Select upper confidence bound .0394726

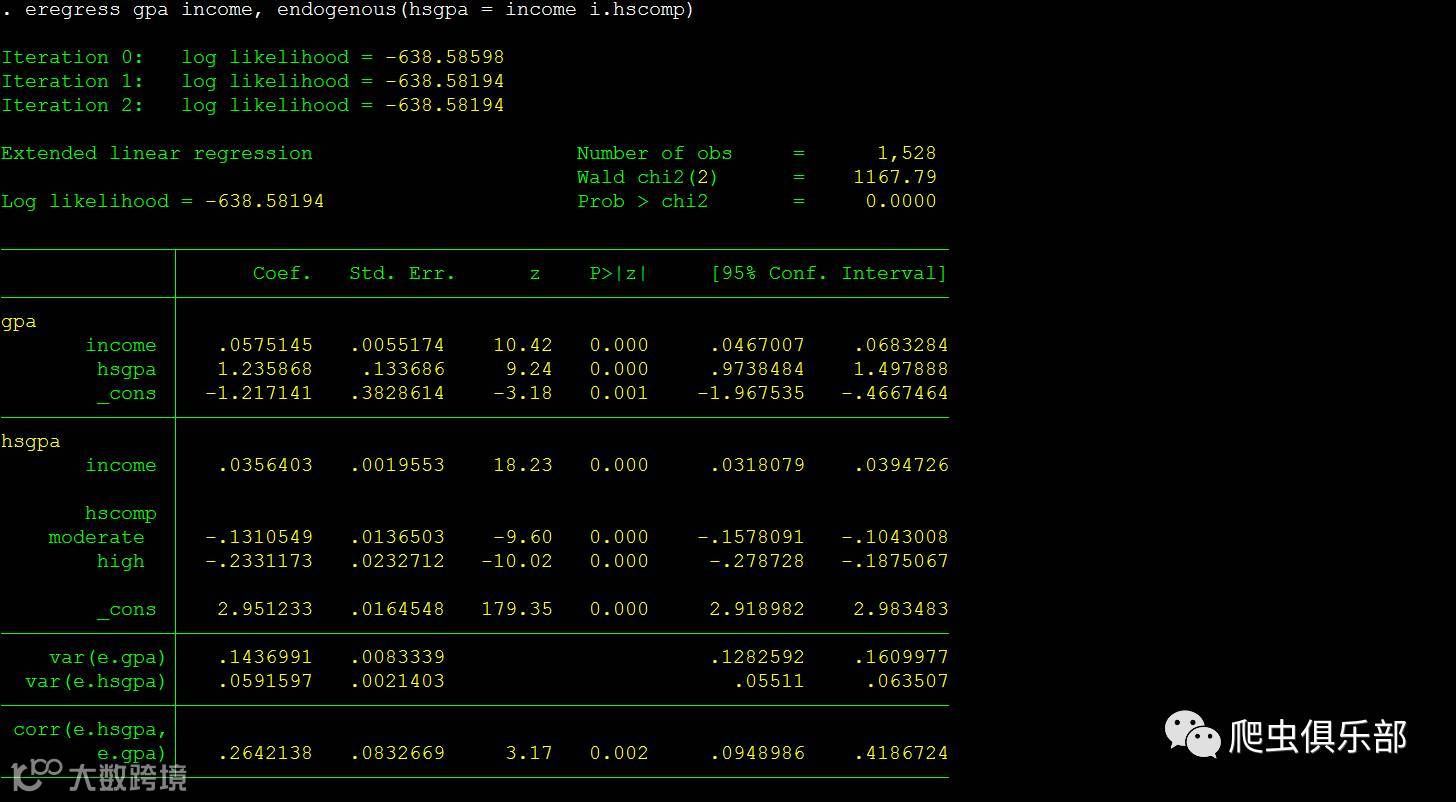pos(901,465)
